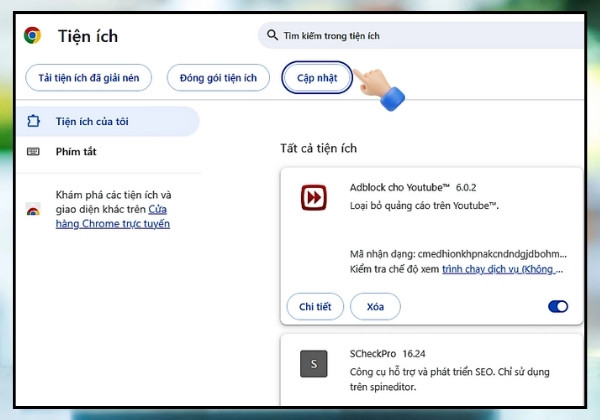Screen dimensions: 600x420
Task: Click the Chrome logo icon beside Tiện ích
Action: [32, 35]
